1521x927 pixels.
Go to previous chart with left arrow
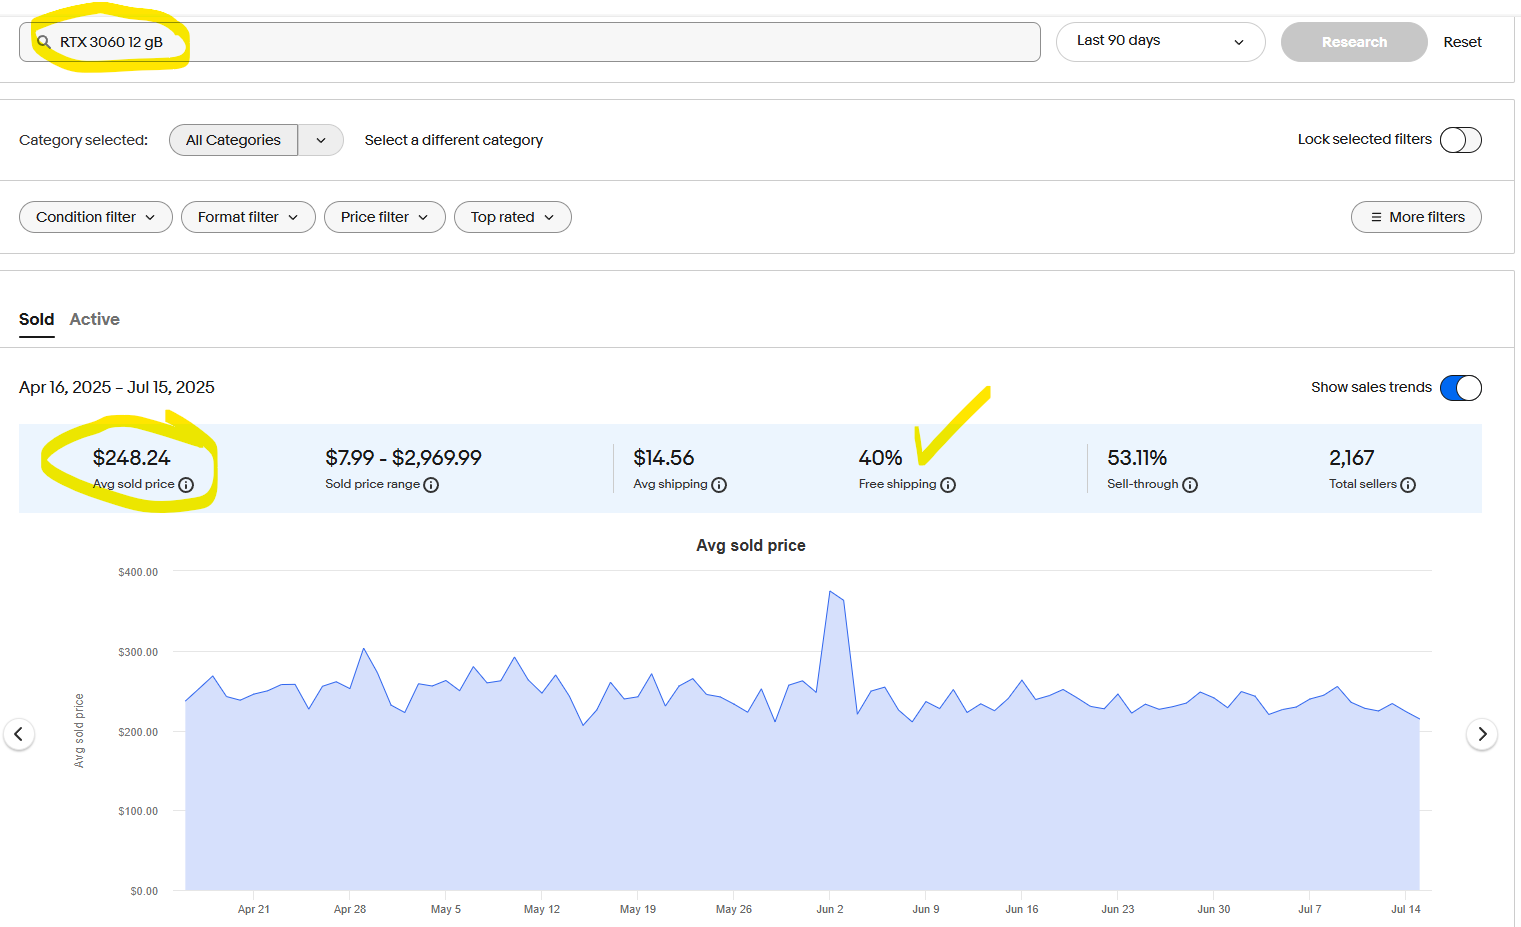(x=18, y=734)
